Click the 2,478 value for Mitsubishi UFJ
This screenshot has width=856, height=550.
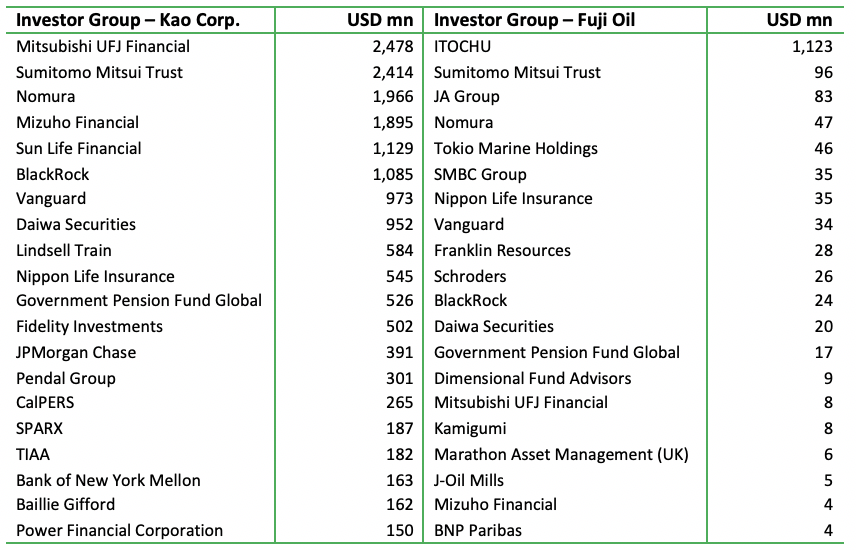click(392, 46)
